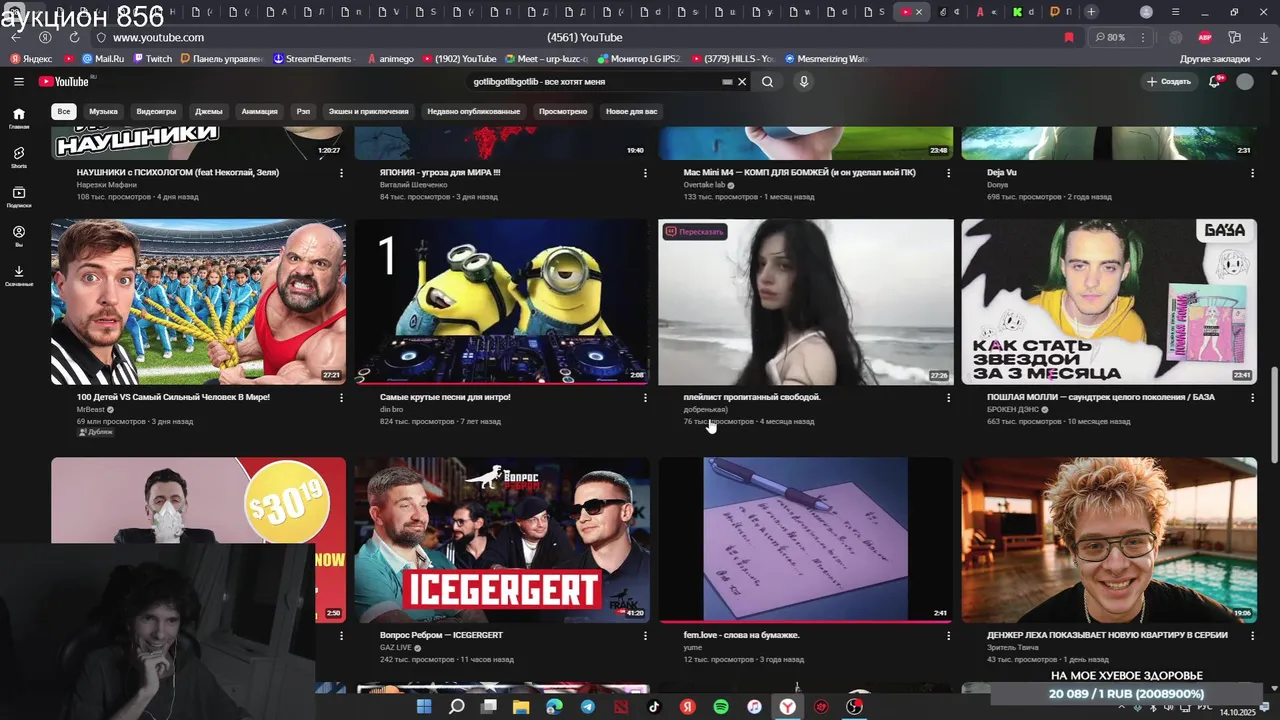This screenshot has height=720, width=1280.
Task: Open the YouTube guide hamburger menu
Action: (19, 81)
